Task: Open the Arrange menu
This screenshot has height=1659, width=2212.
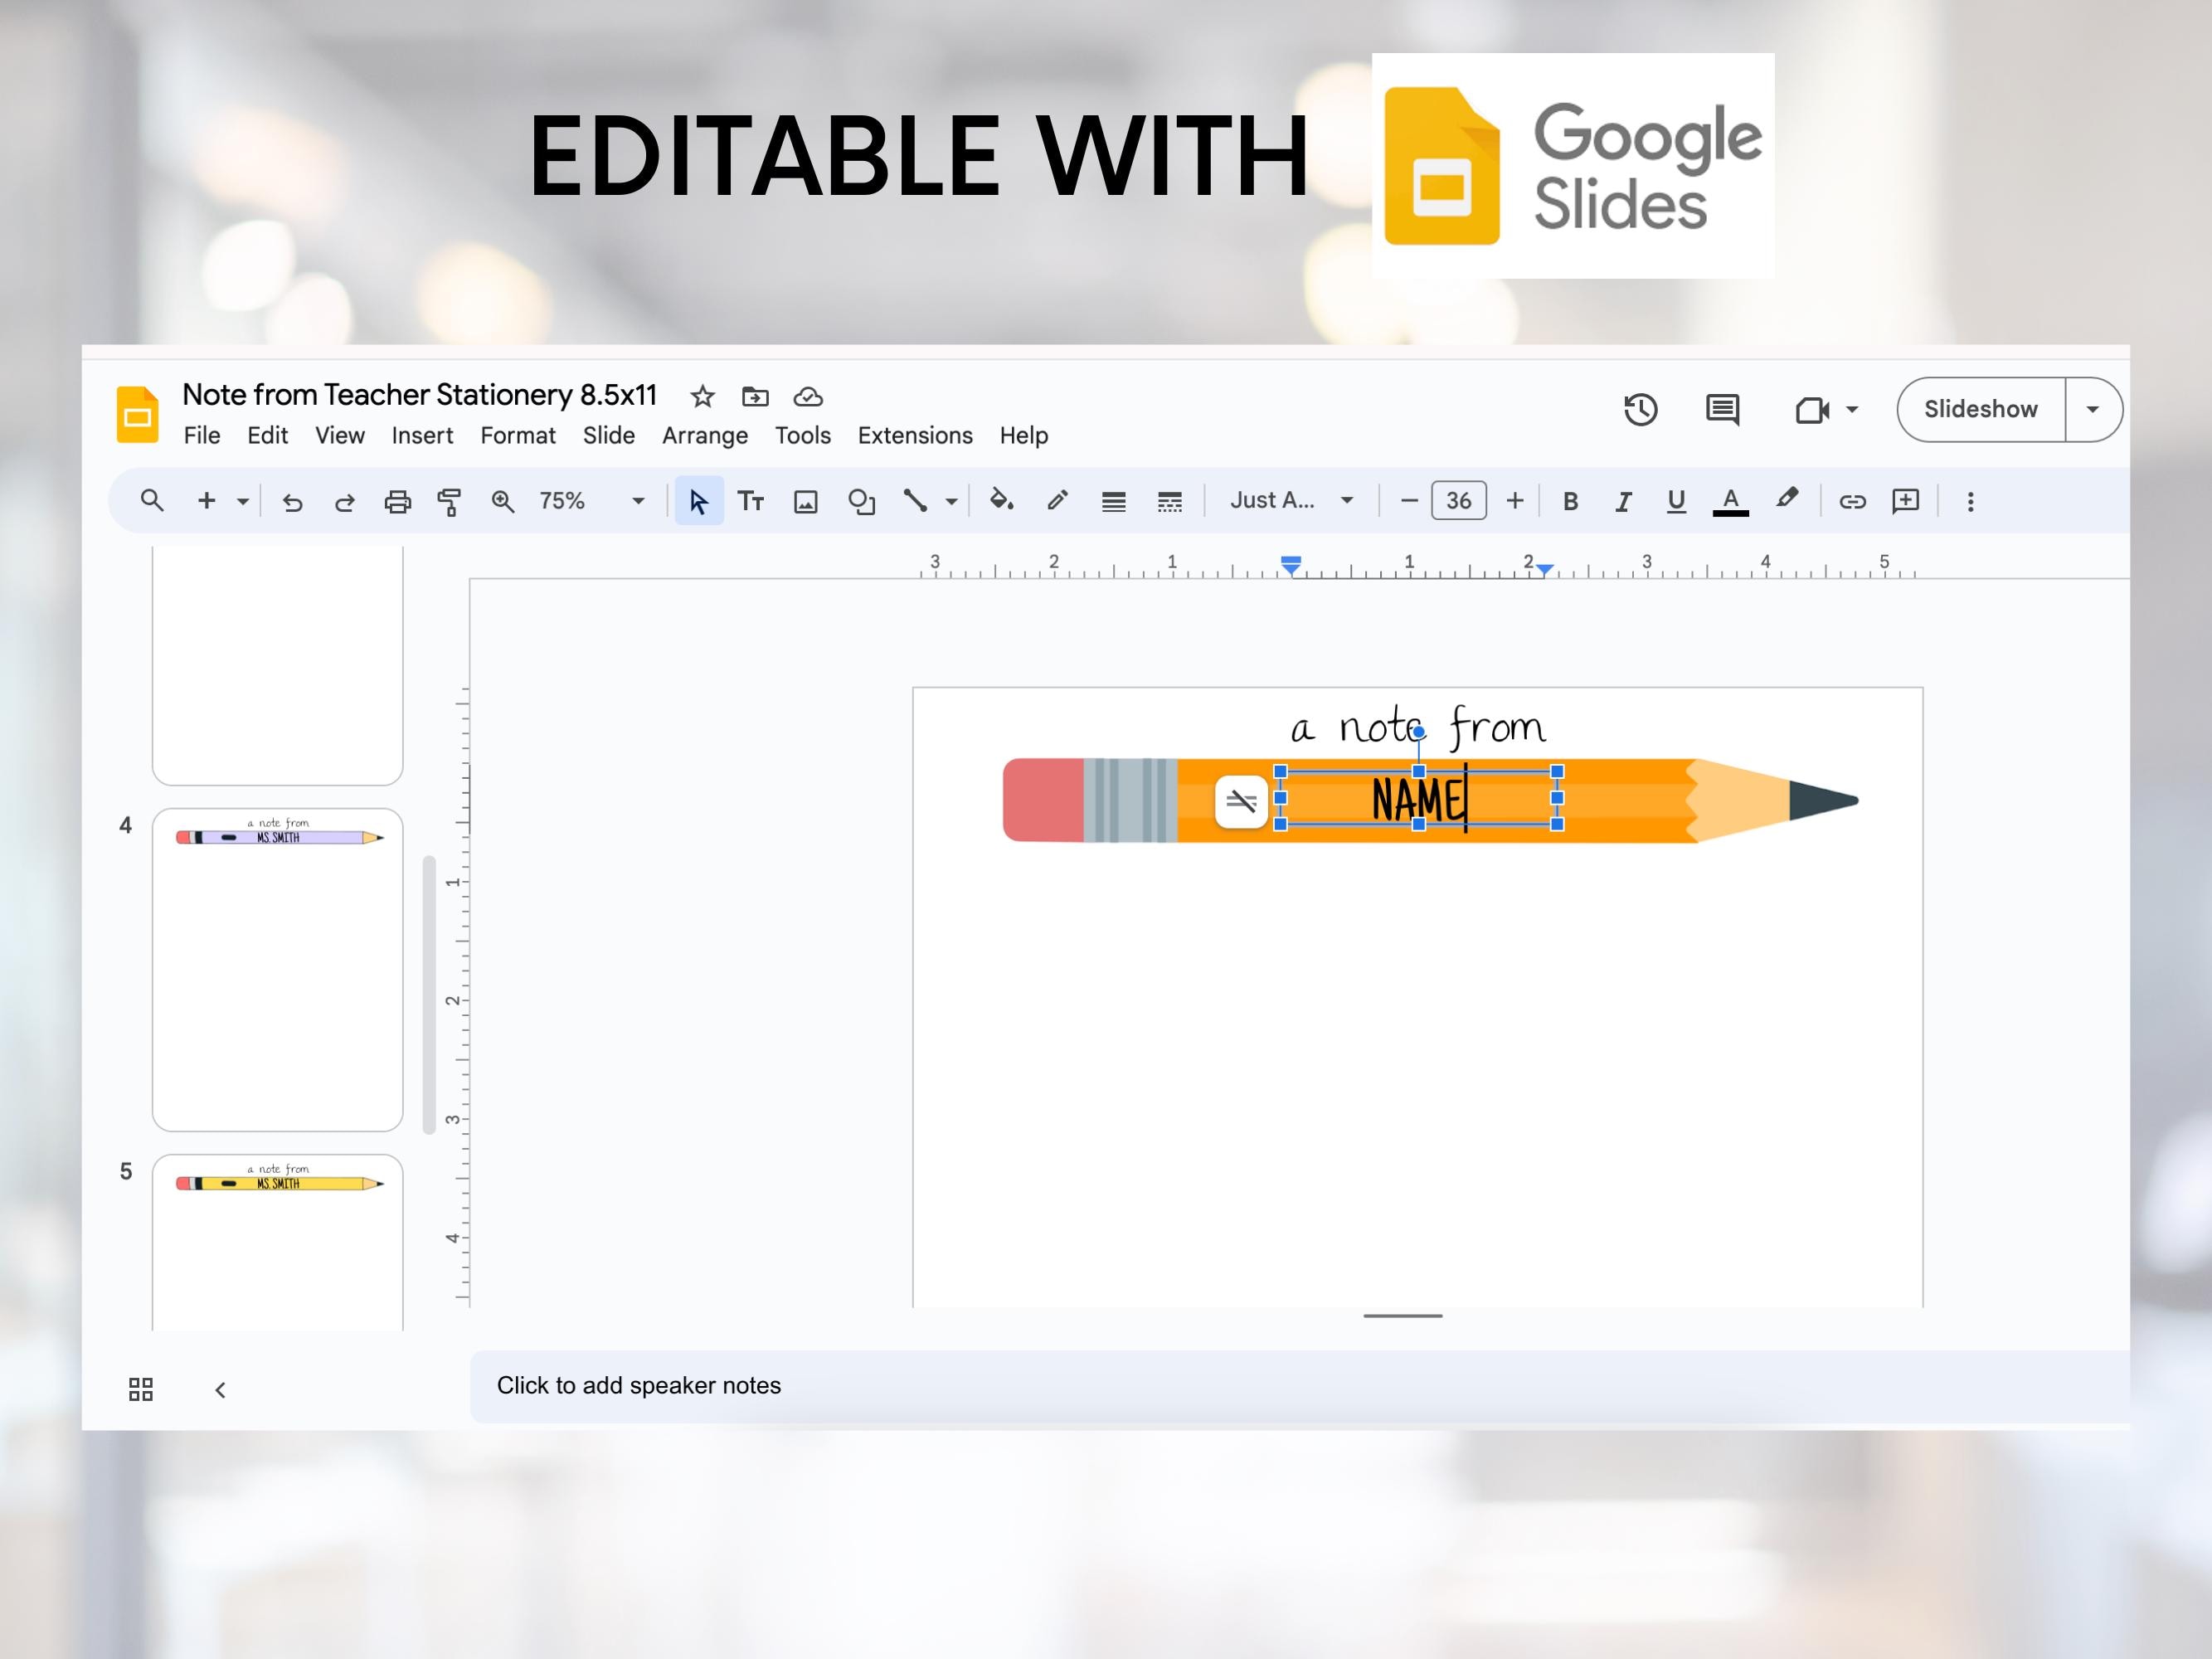Action: tap(705, 435)
